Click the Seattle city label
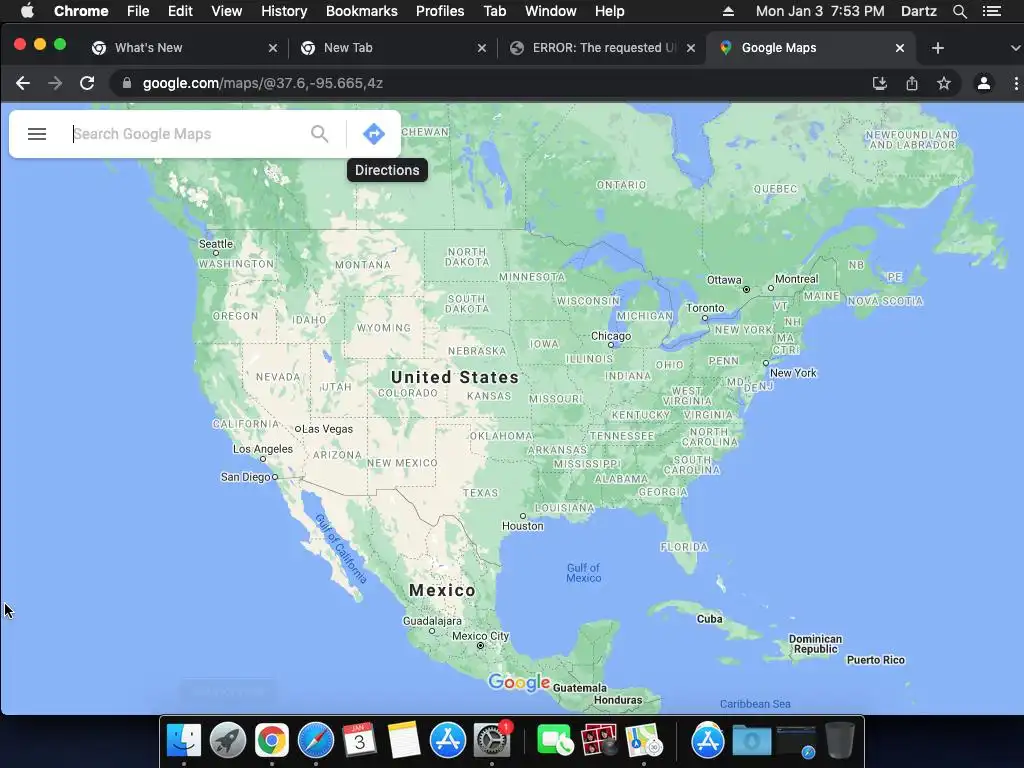 pyautogui.click(x=216, y=244)
